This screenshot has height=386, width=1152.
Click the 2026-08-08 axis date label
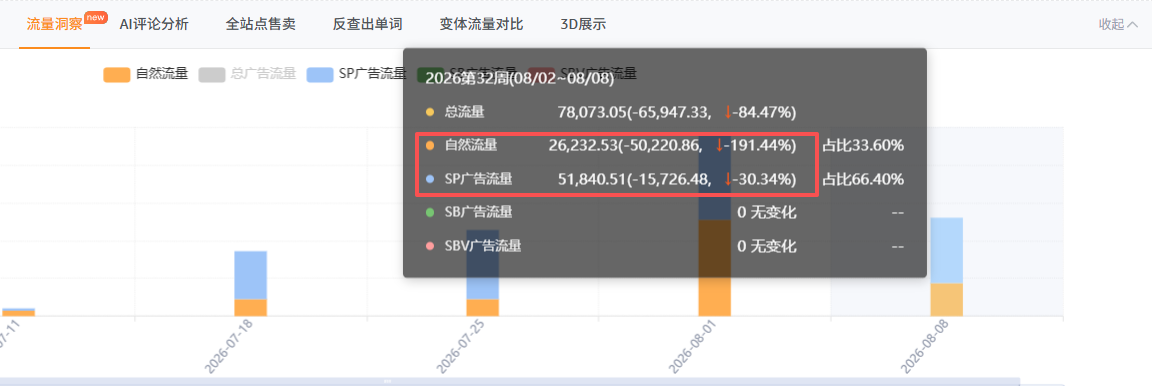(923, 346)
